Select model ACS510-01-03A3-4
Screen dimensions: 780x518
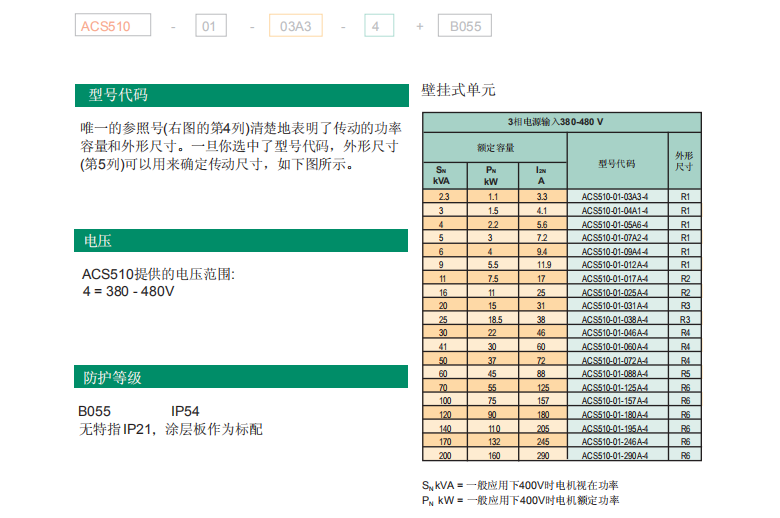pyautogui.click(x=615, y=197)
